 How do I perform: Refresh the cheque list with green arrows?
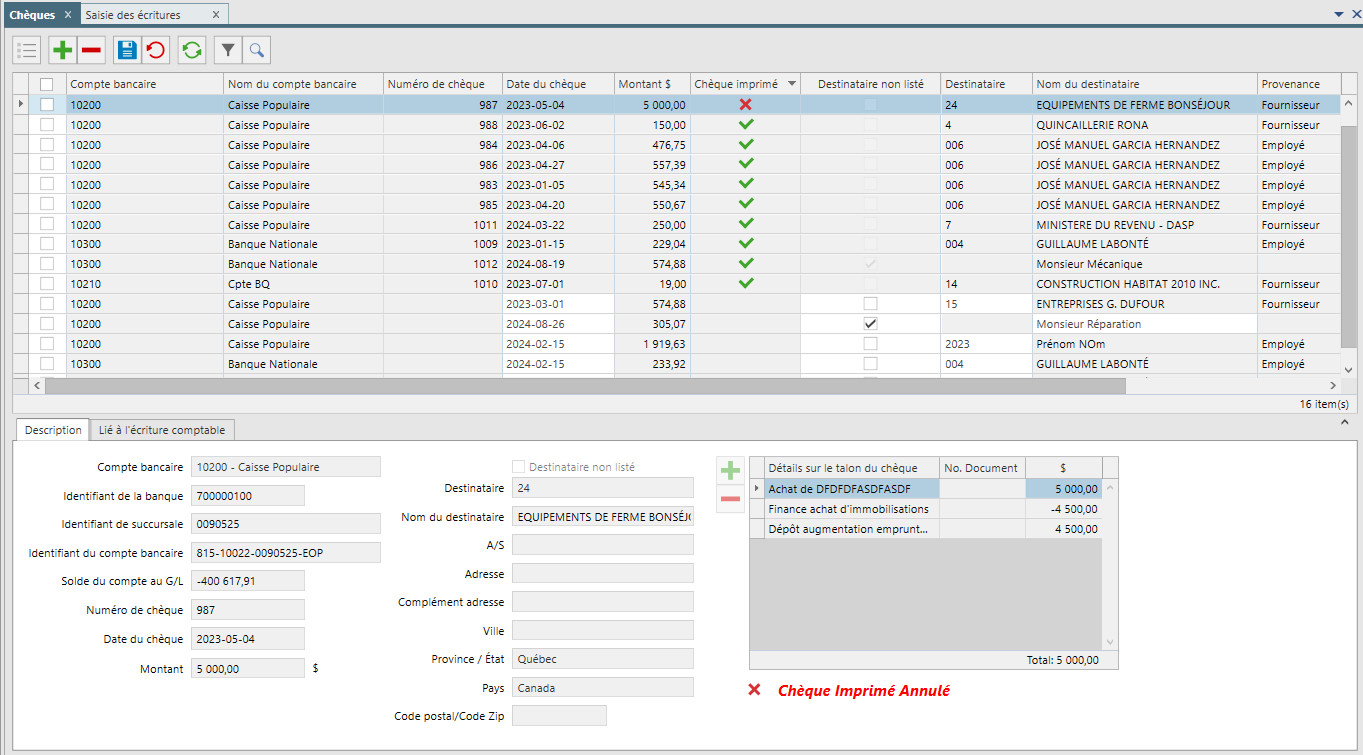[192, 50]
